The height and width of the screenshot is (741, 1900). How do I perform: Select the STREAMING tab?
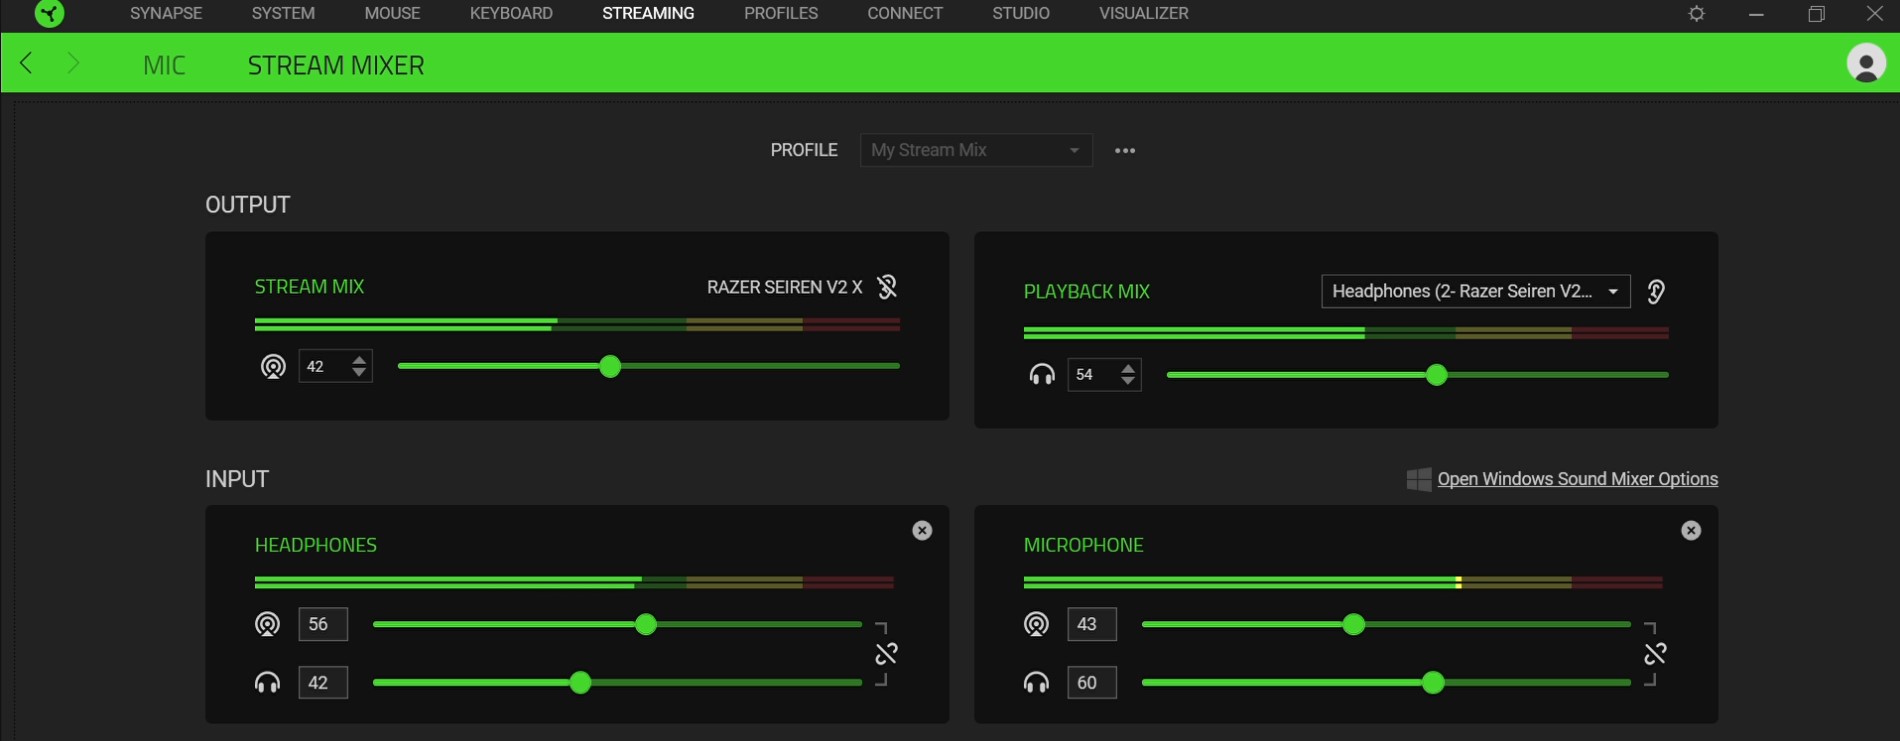click(x=648, y=13)
